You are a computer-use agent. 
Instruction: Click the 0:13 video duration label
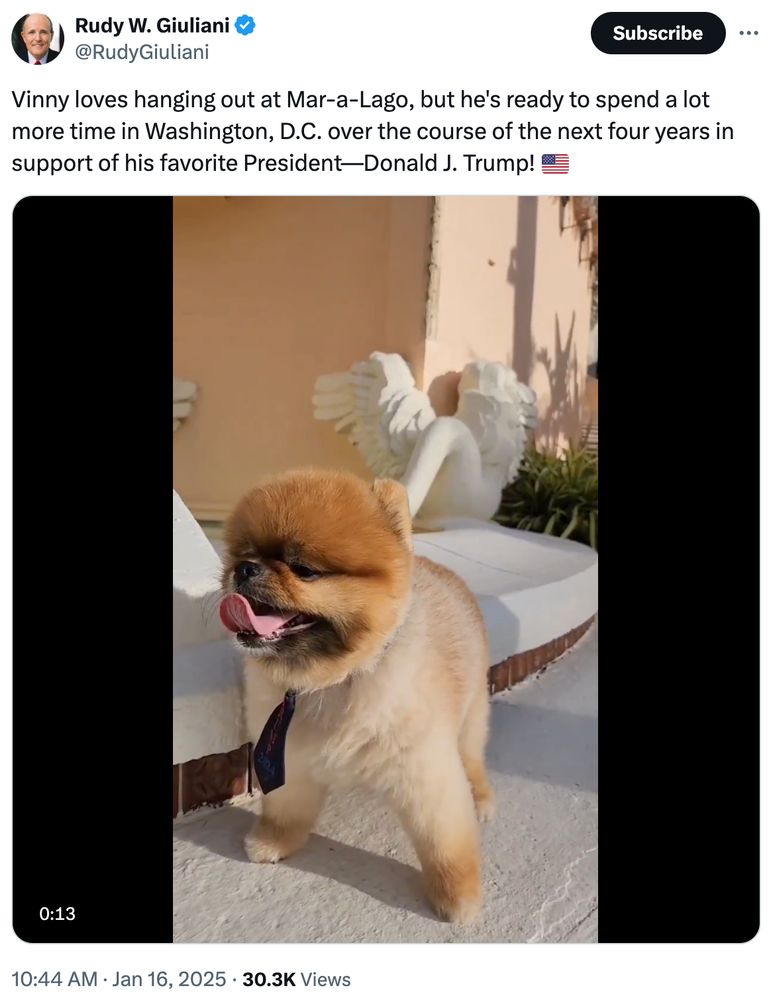[x=57, y=913]
